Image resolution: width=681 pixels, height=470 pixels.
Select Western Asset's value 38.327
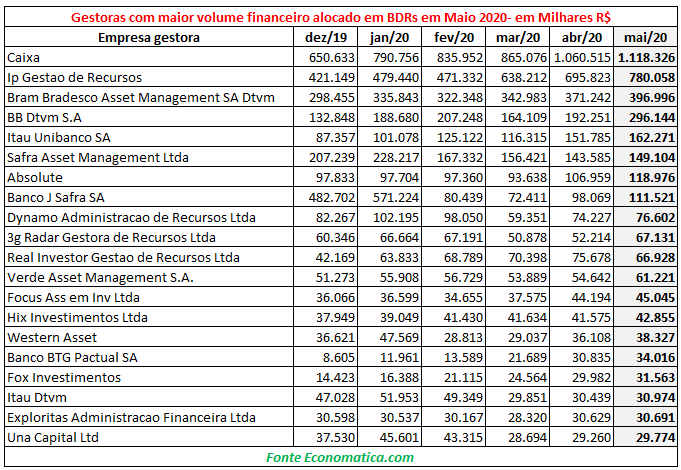[655, 337]
